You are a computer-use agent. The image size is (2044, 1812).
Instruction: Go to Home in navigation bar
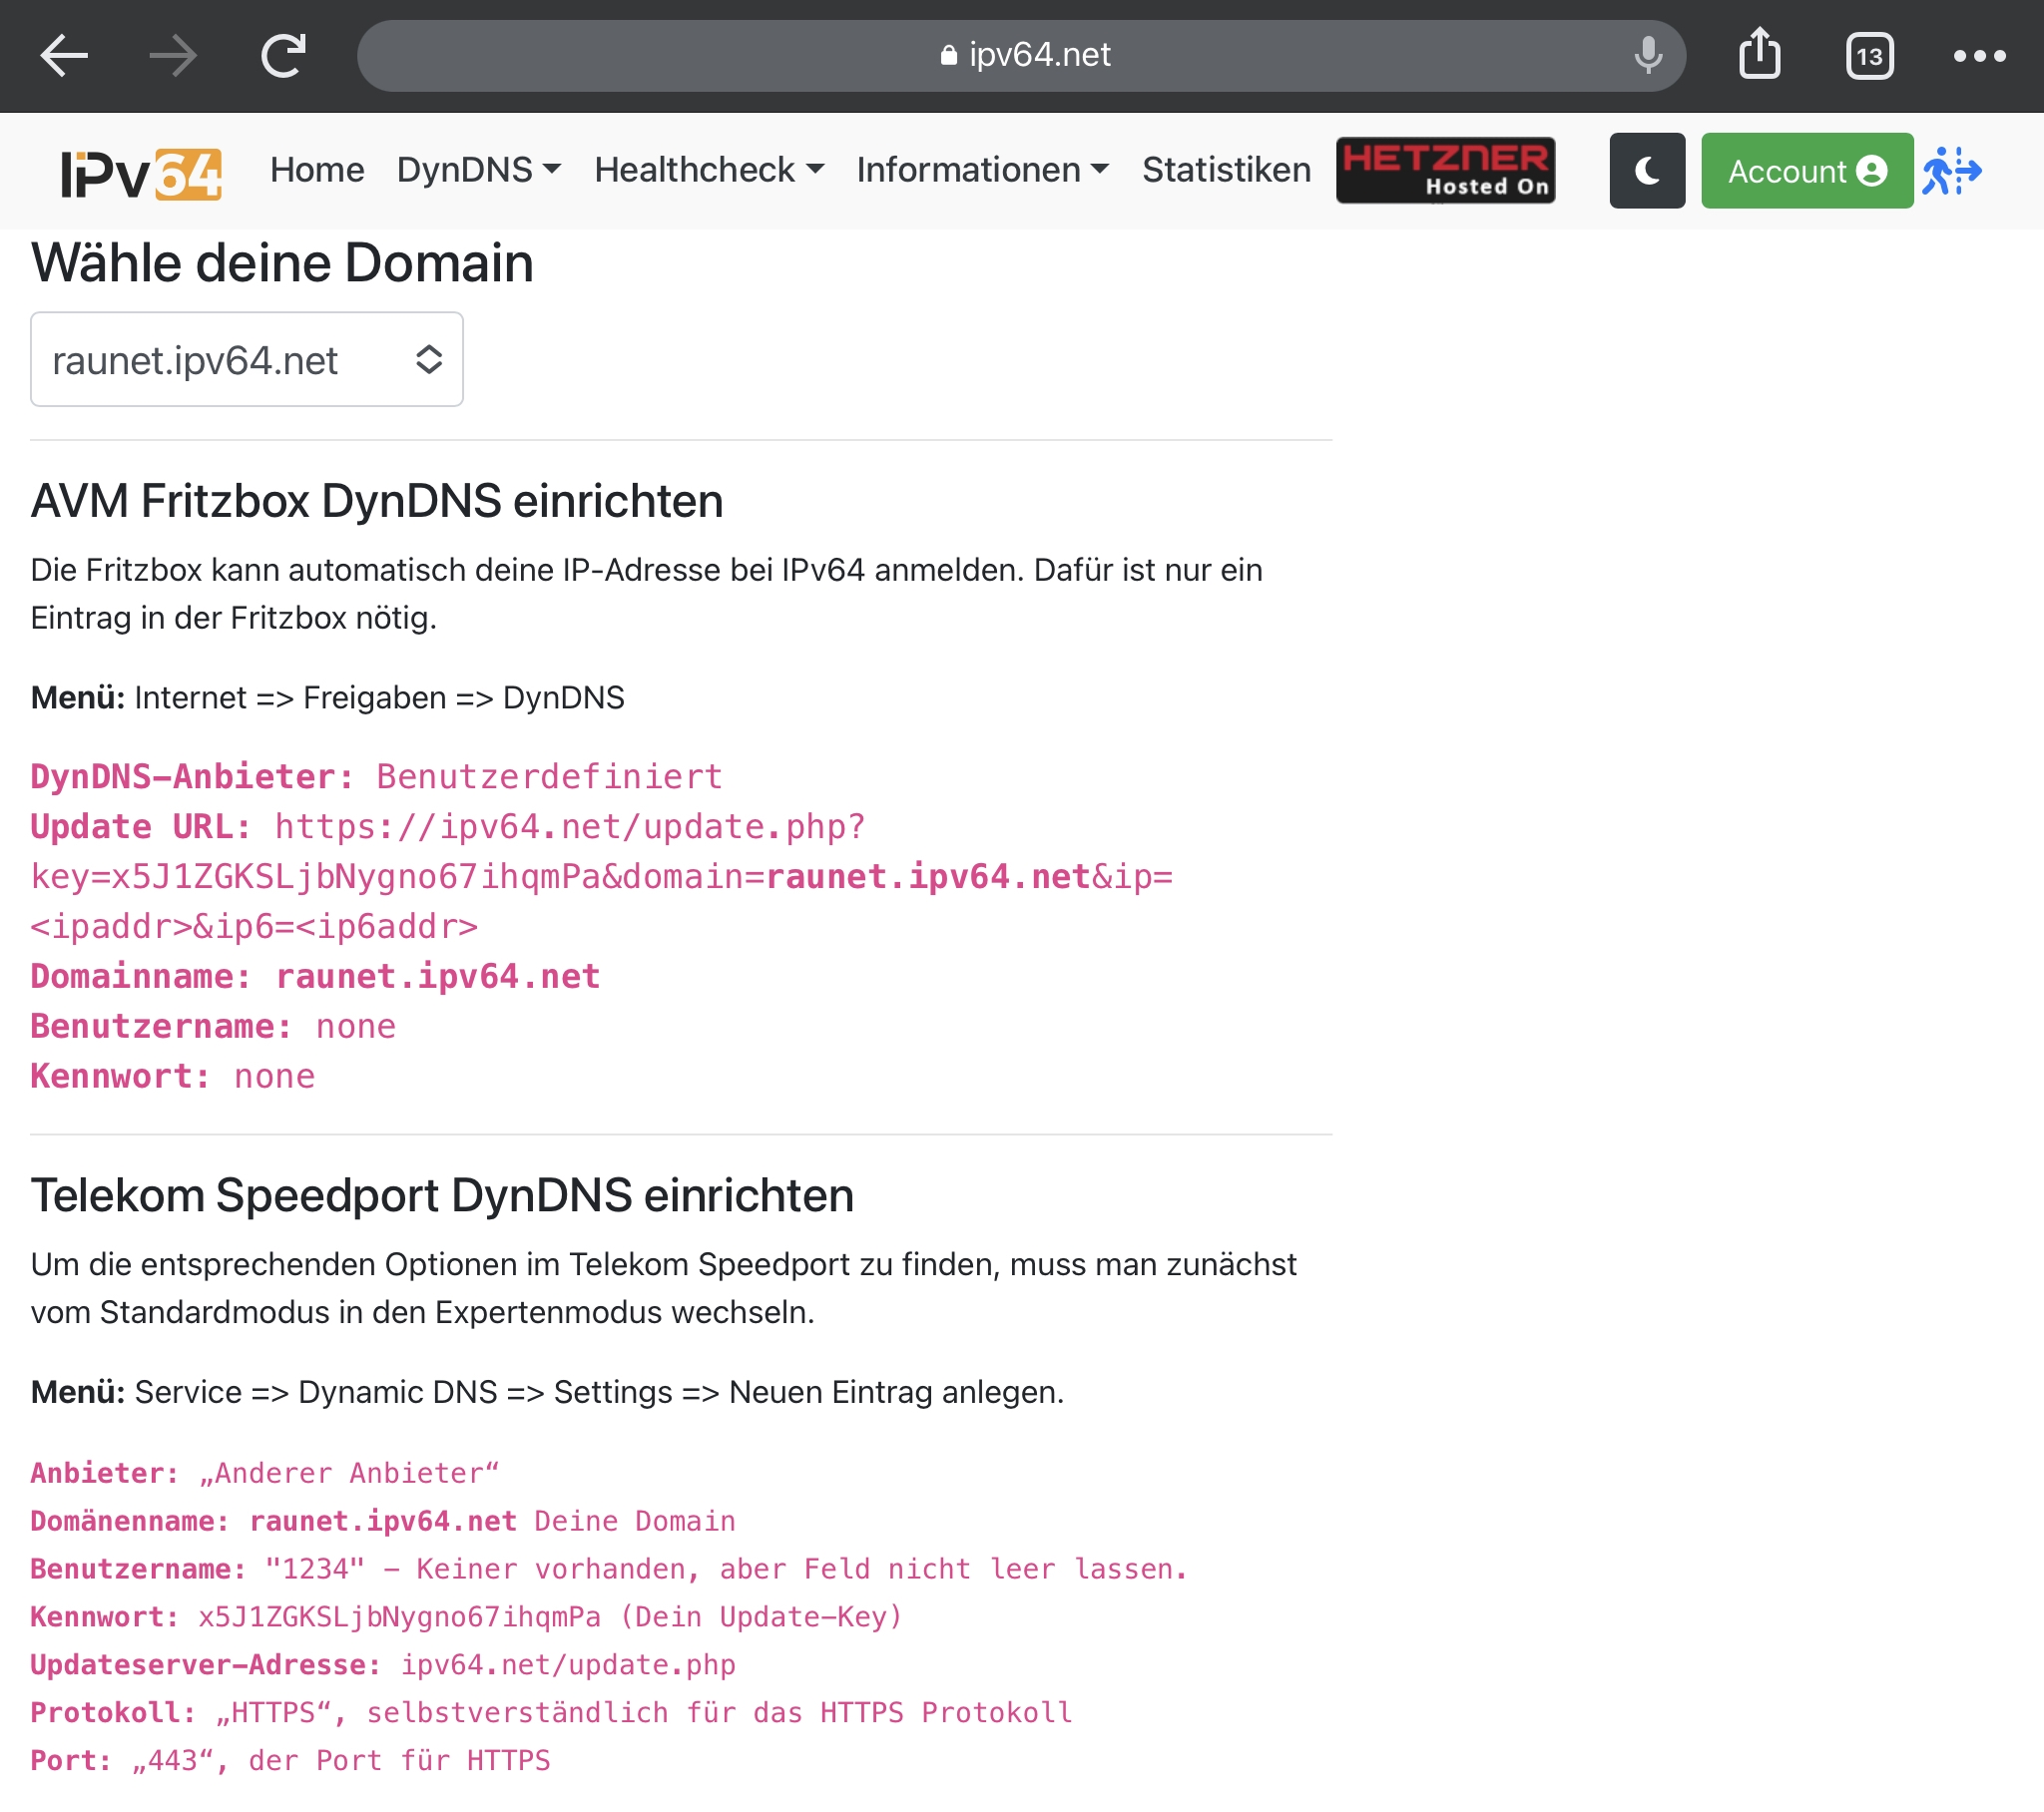tap(317, 170)
